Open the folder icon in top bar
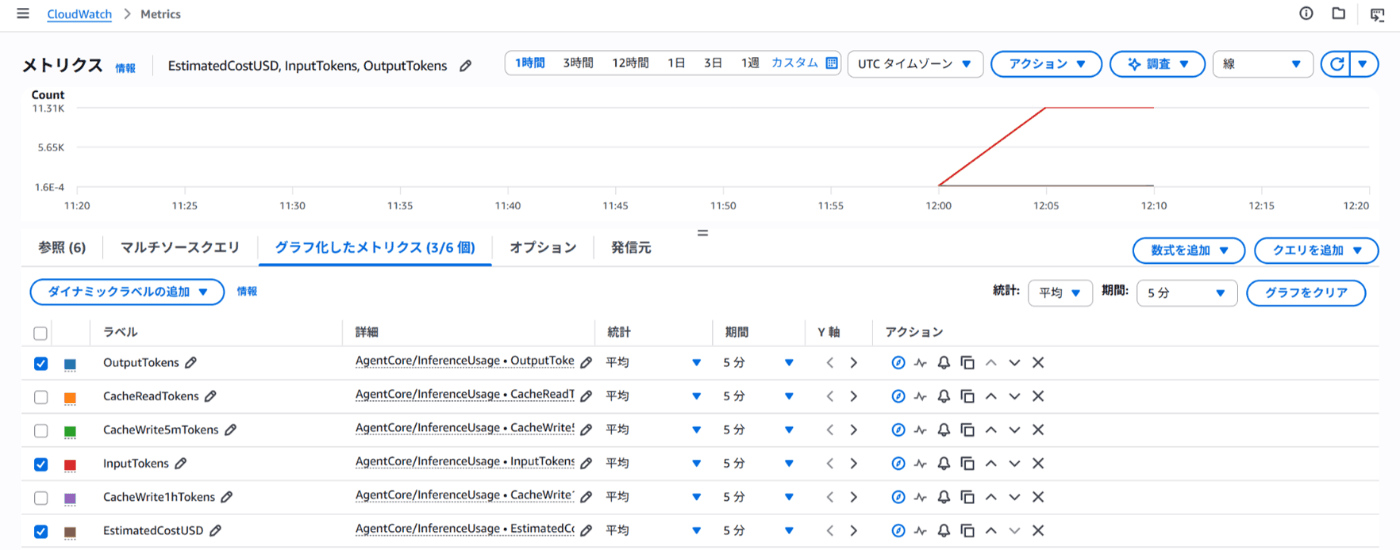Image resolution: width=1400 pixels, height=550 pixels. (x=1338, y=14)
